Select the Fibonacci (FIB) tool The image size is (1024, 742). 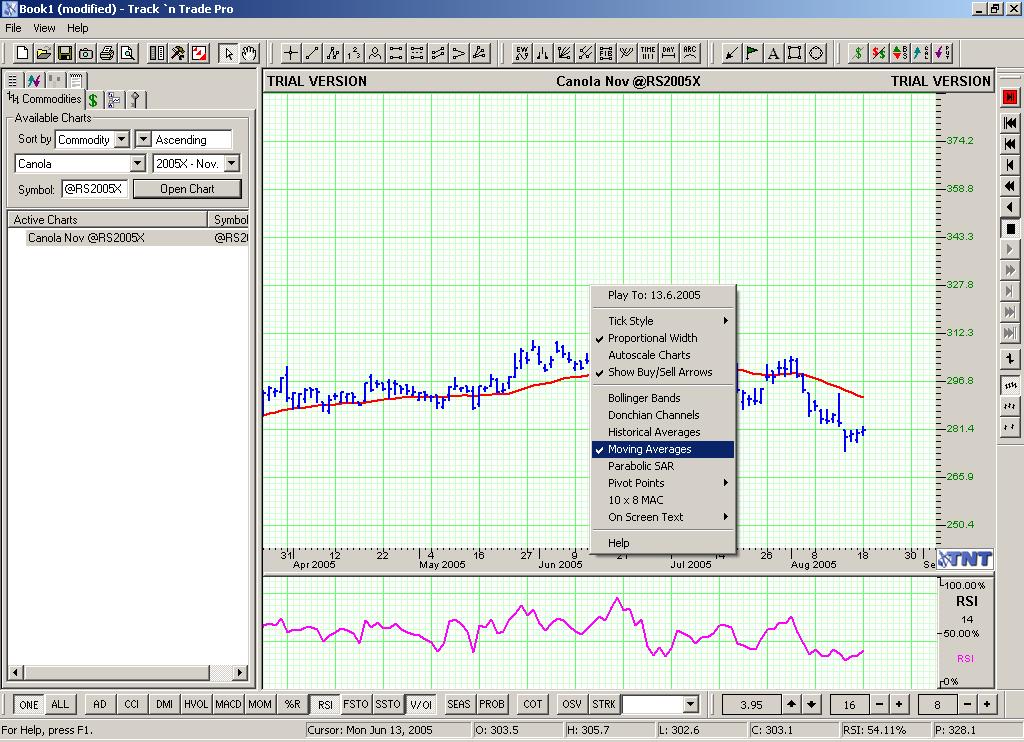point(606,53)
